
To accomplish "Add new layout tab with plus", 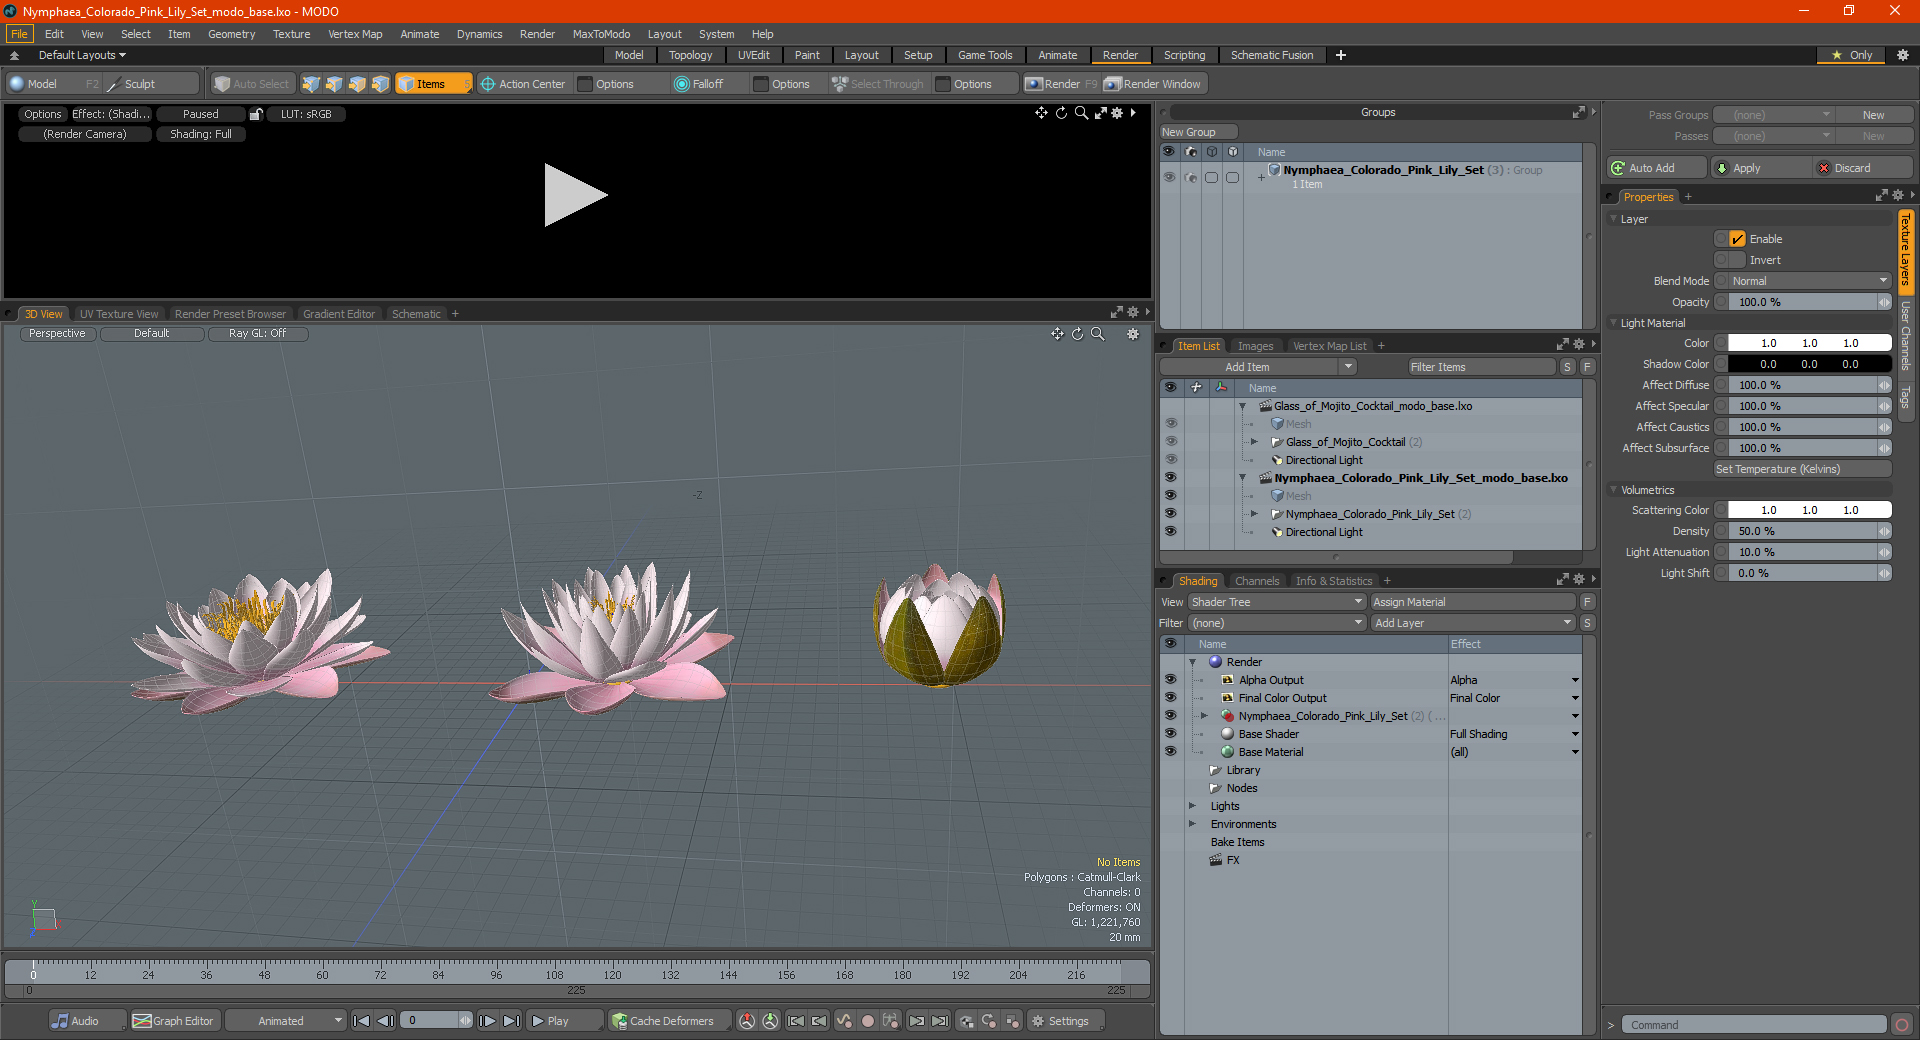I will pyautogui.click(x=1341, y=55).
